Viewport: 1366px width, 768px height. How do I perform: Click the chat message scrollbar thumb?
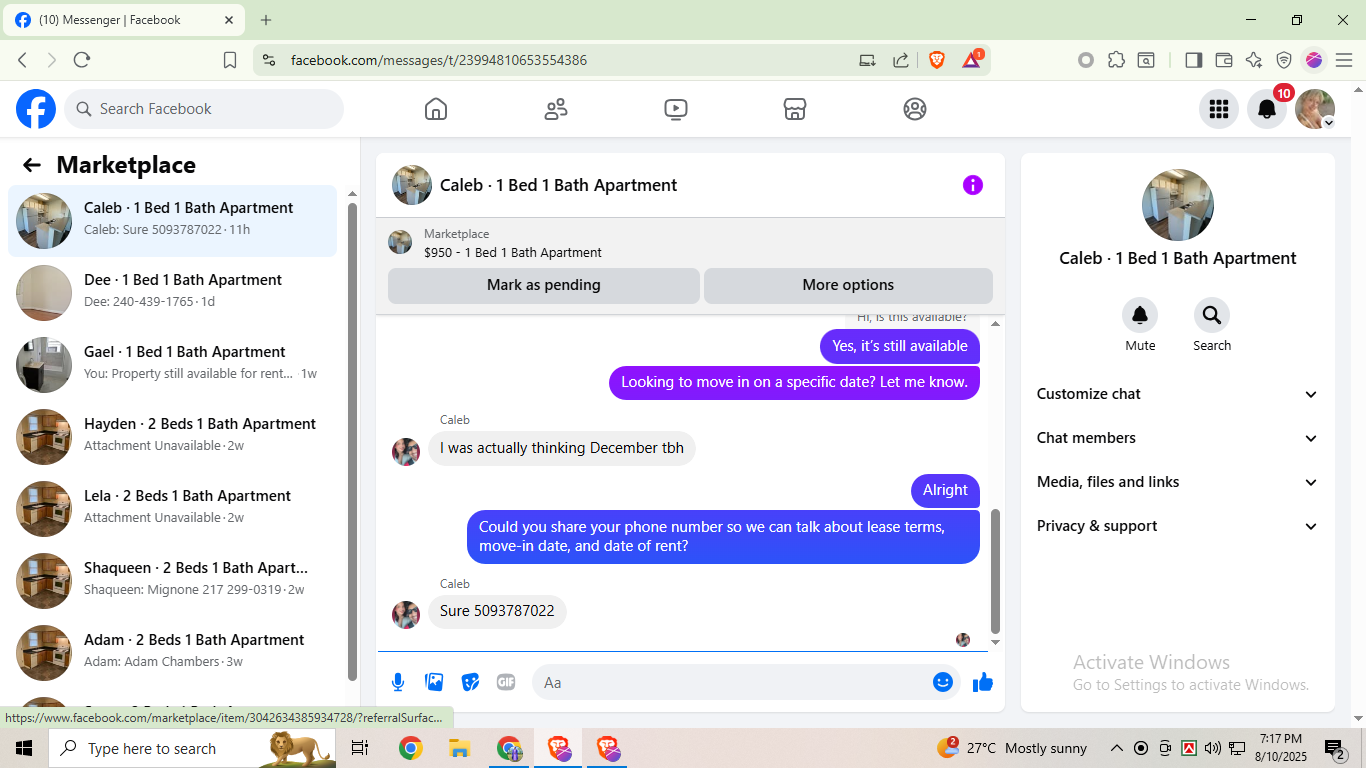tap(995, 571)
